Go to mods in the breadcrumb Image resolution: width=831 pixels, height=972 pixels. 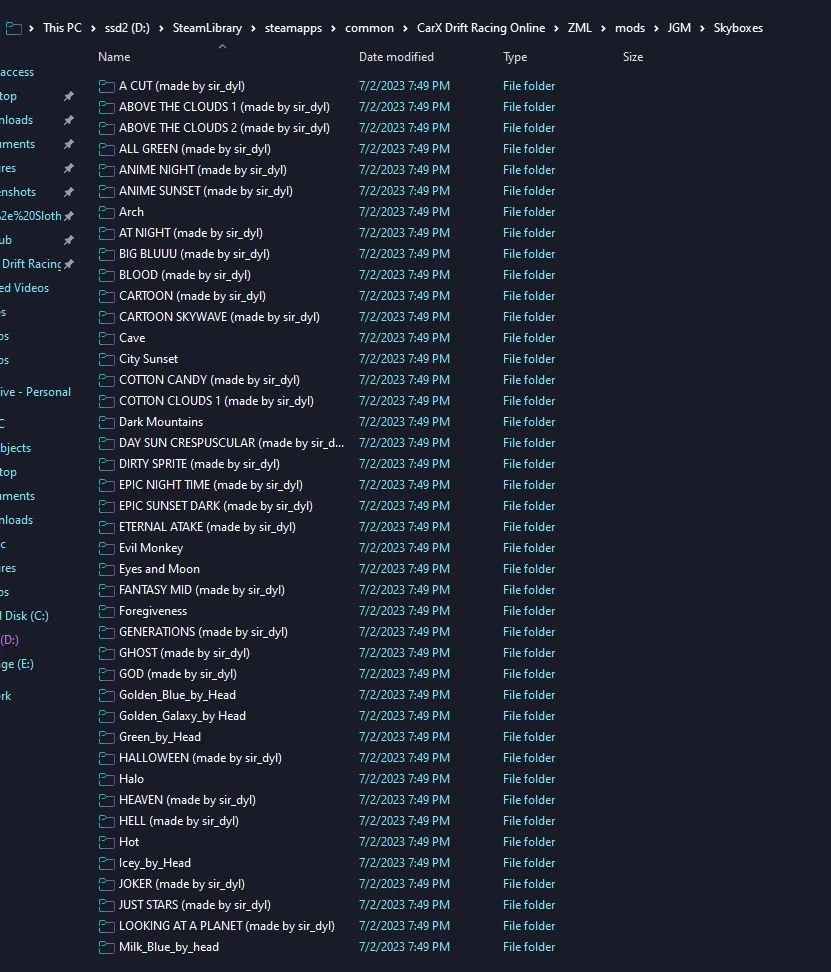(x=630, y=28)
